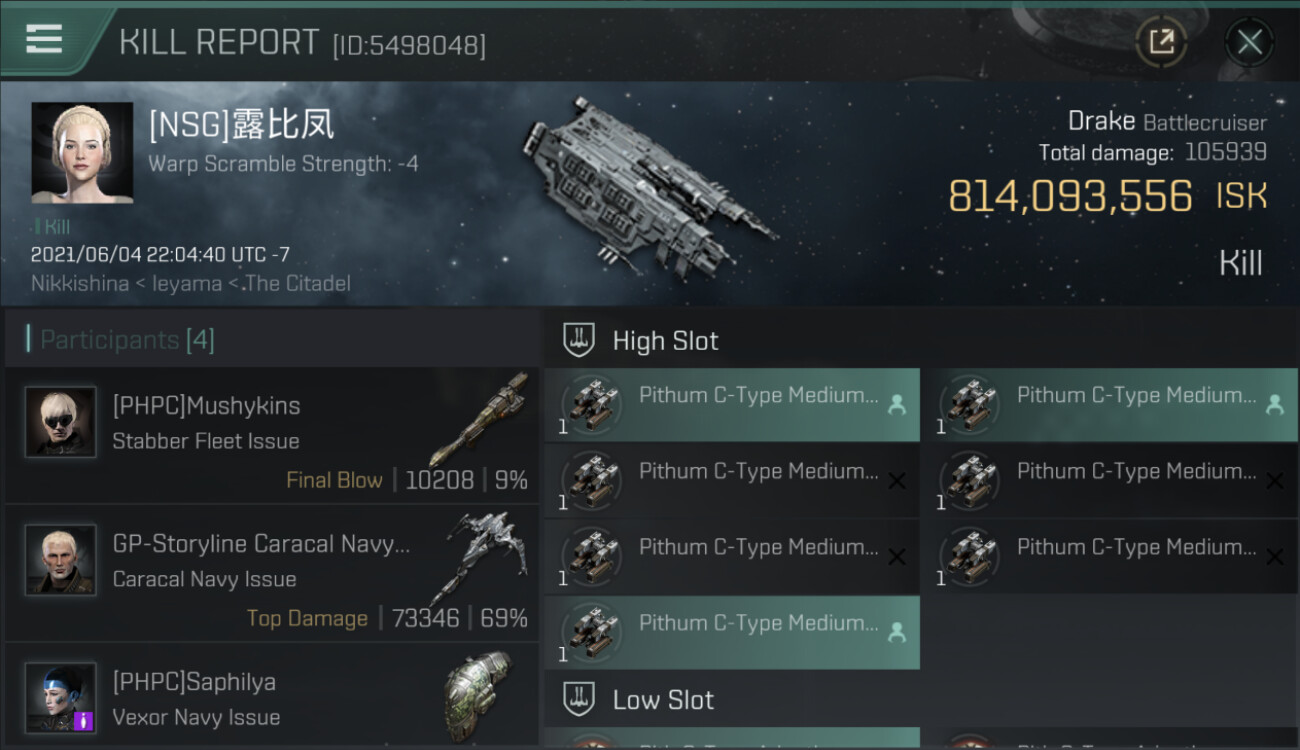Viewport: 1300px width, 750px height.
Task: Click Nikkishina location link
Action: (x=80, y=283)
